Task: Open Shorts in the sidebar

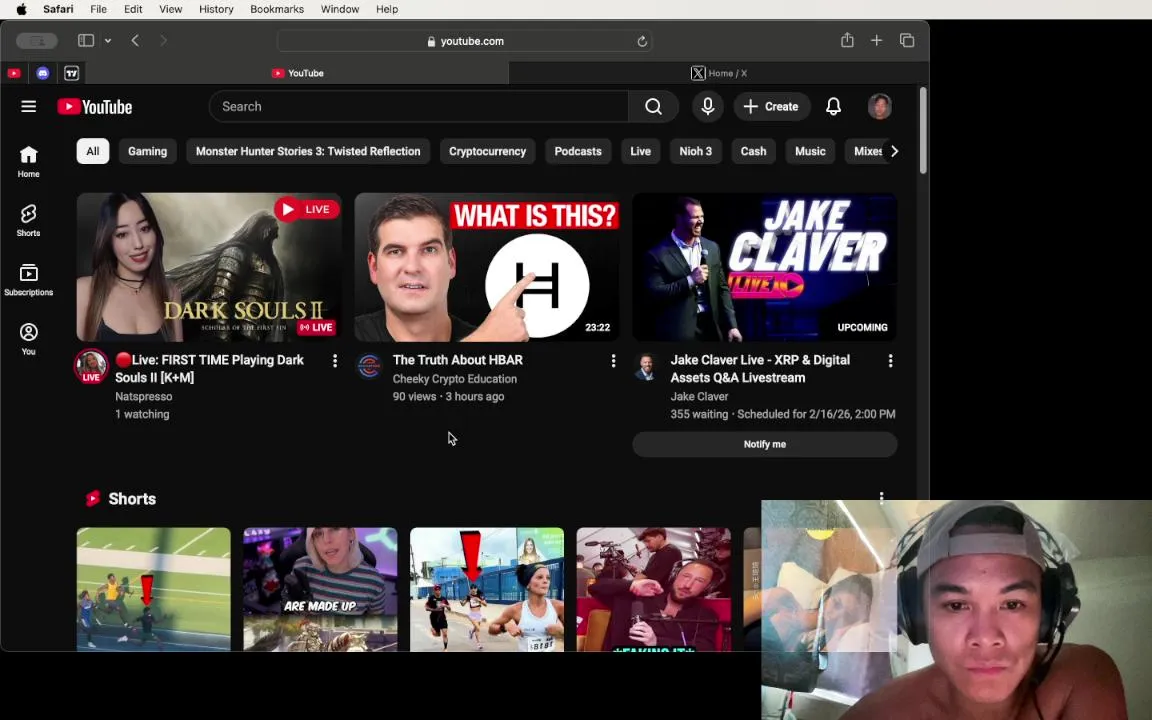Action: click(x=29, y=220)
